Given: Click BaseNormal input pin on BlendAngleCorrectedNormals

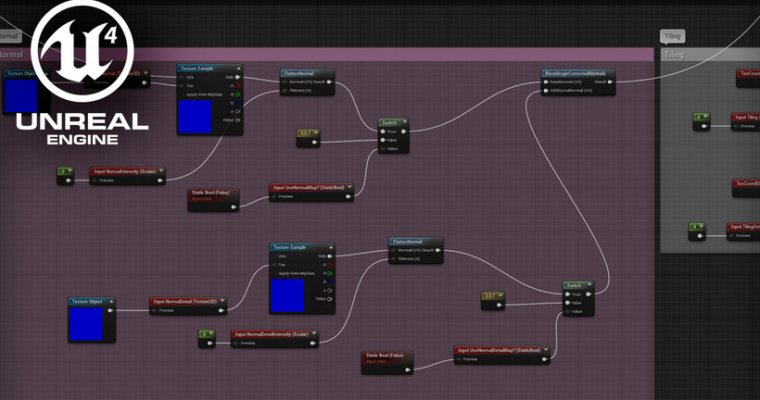Looking at the screenshot, I should click(x=546, y=82).
